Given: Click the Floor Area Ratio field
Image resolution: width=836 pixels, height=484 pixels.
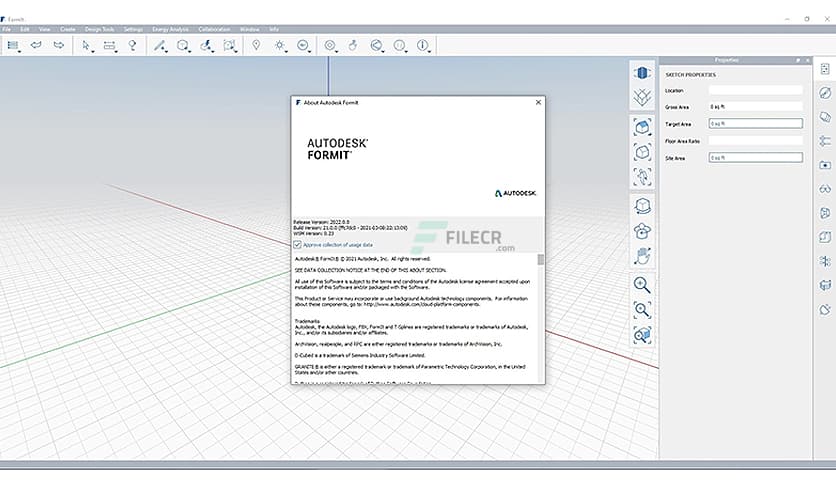Looking at the screenshot, I should click(755, 141).
